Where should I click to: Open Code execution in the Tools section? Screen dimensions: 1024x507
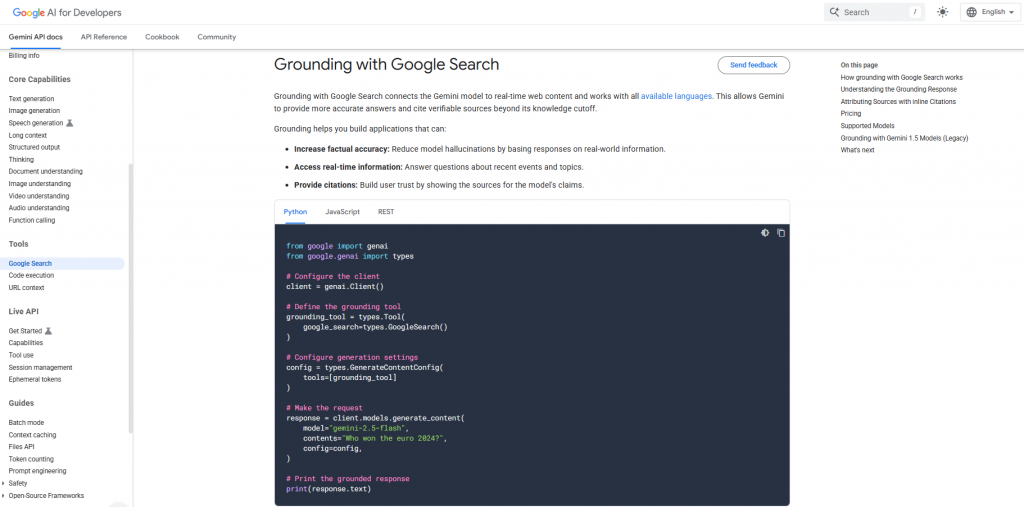[31, 275]
